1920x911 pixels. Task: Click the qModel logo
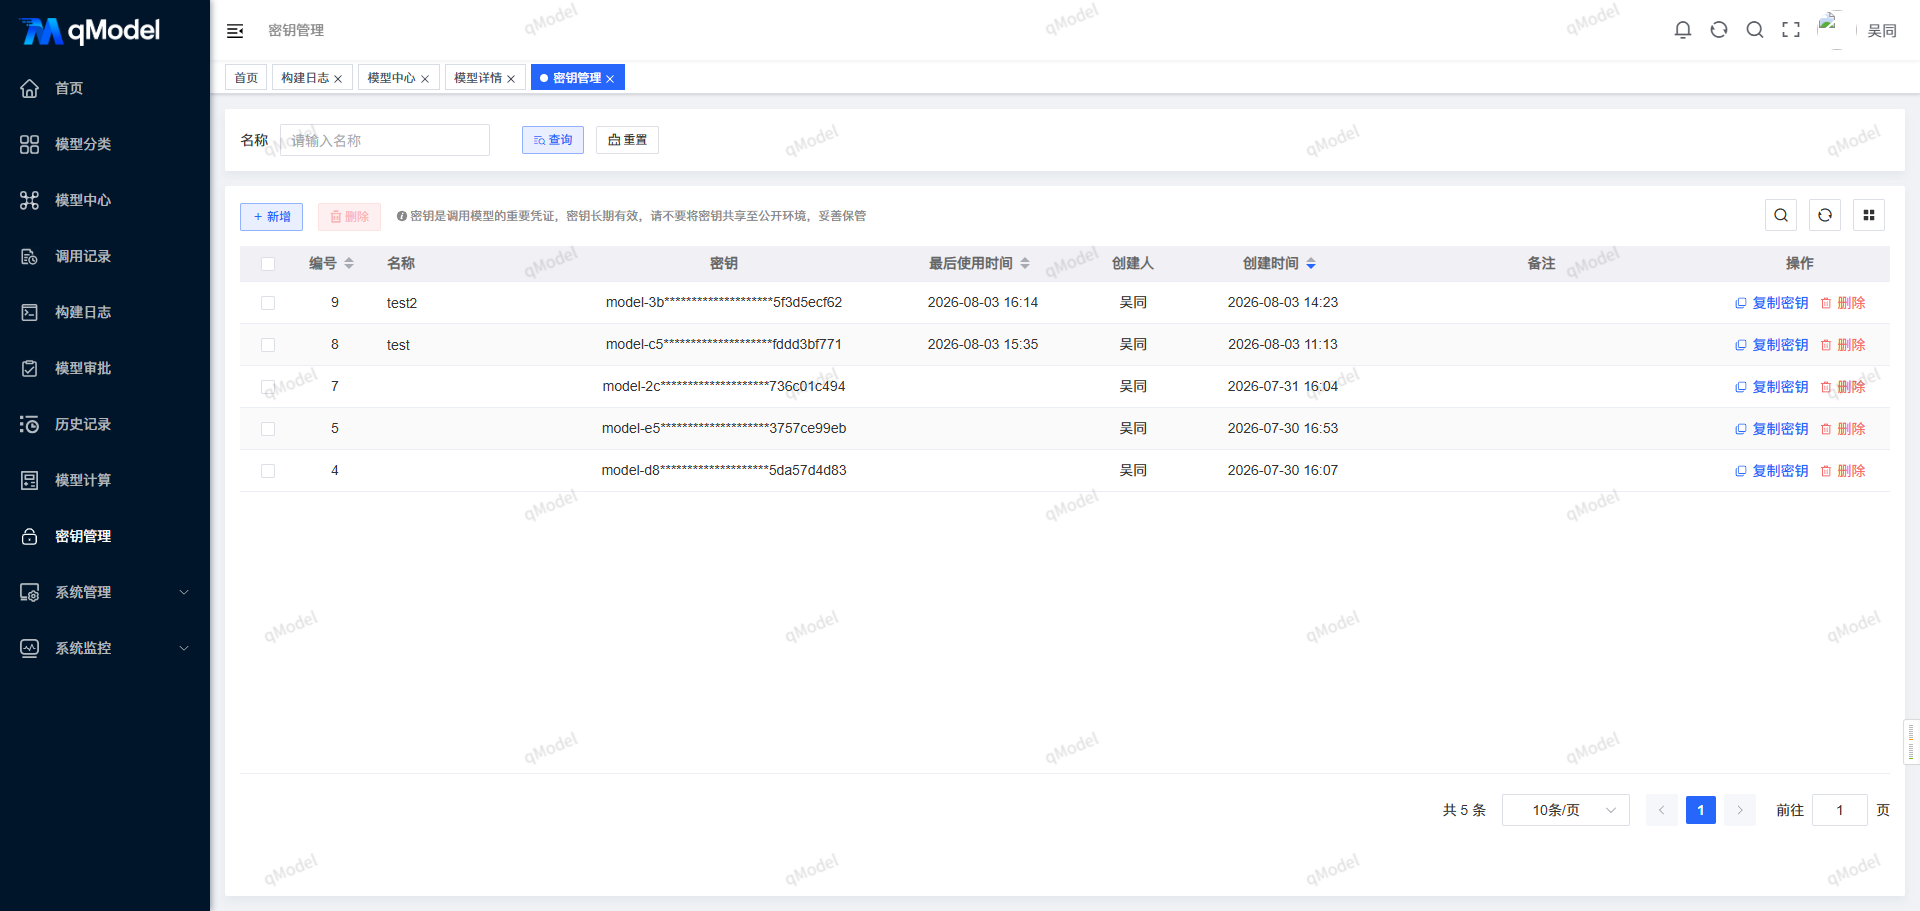coord(90,31)
